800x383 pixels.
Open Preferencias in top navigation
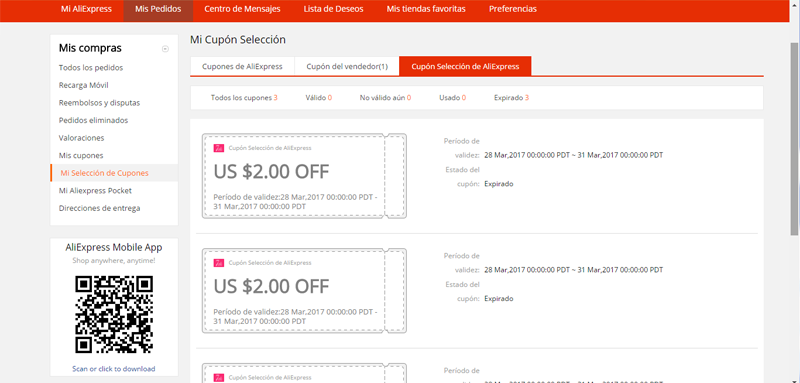(x=513, y=9)
